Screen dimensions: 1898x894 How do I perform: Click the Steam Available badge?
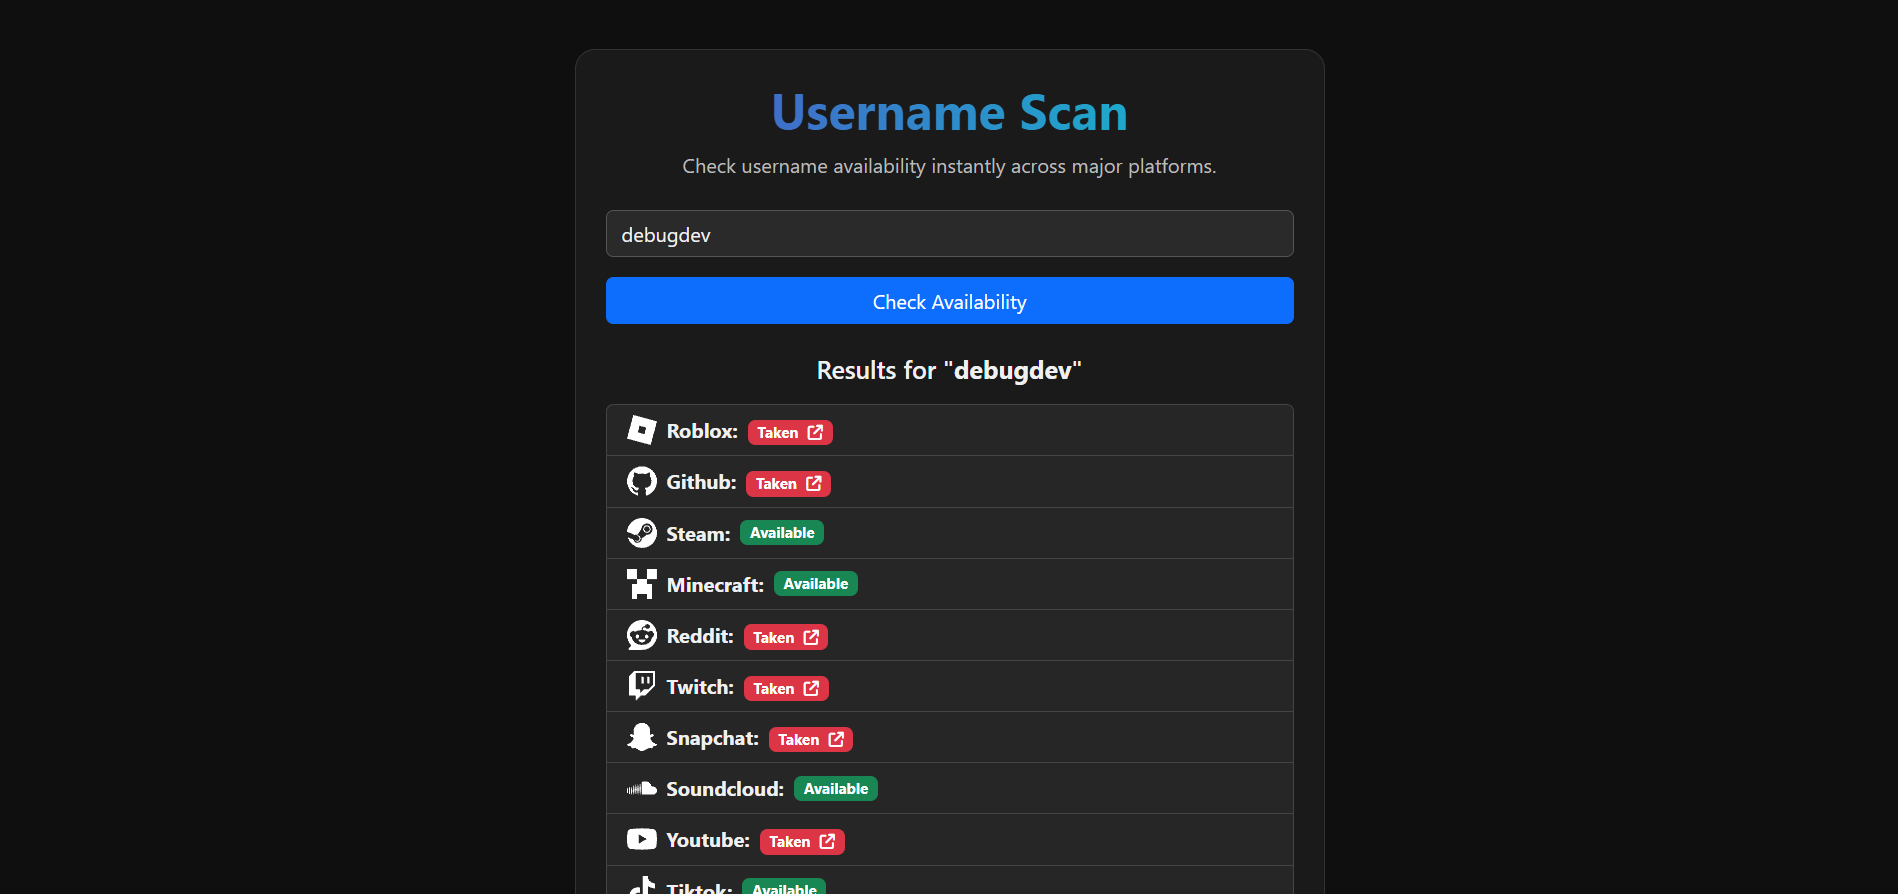[x=782, y=533]
